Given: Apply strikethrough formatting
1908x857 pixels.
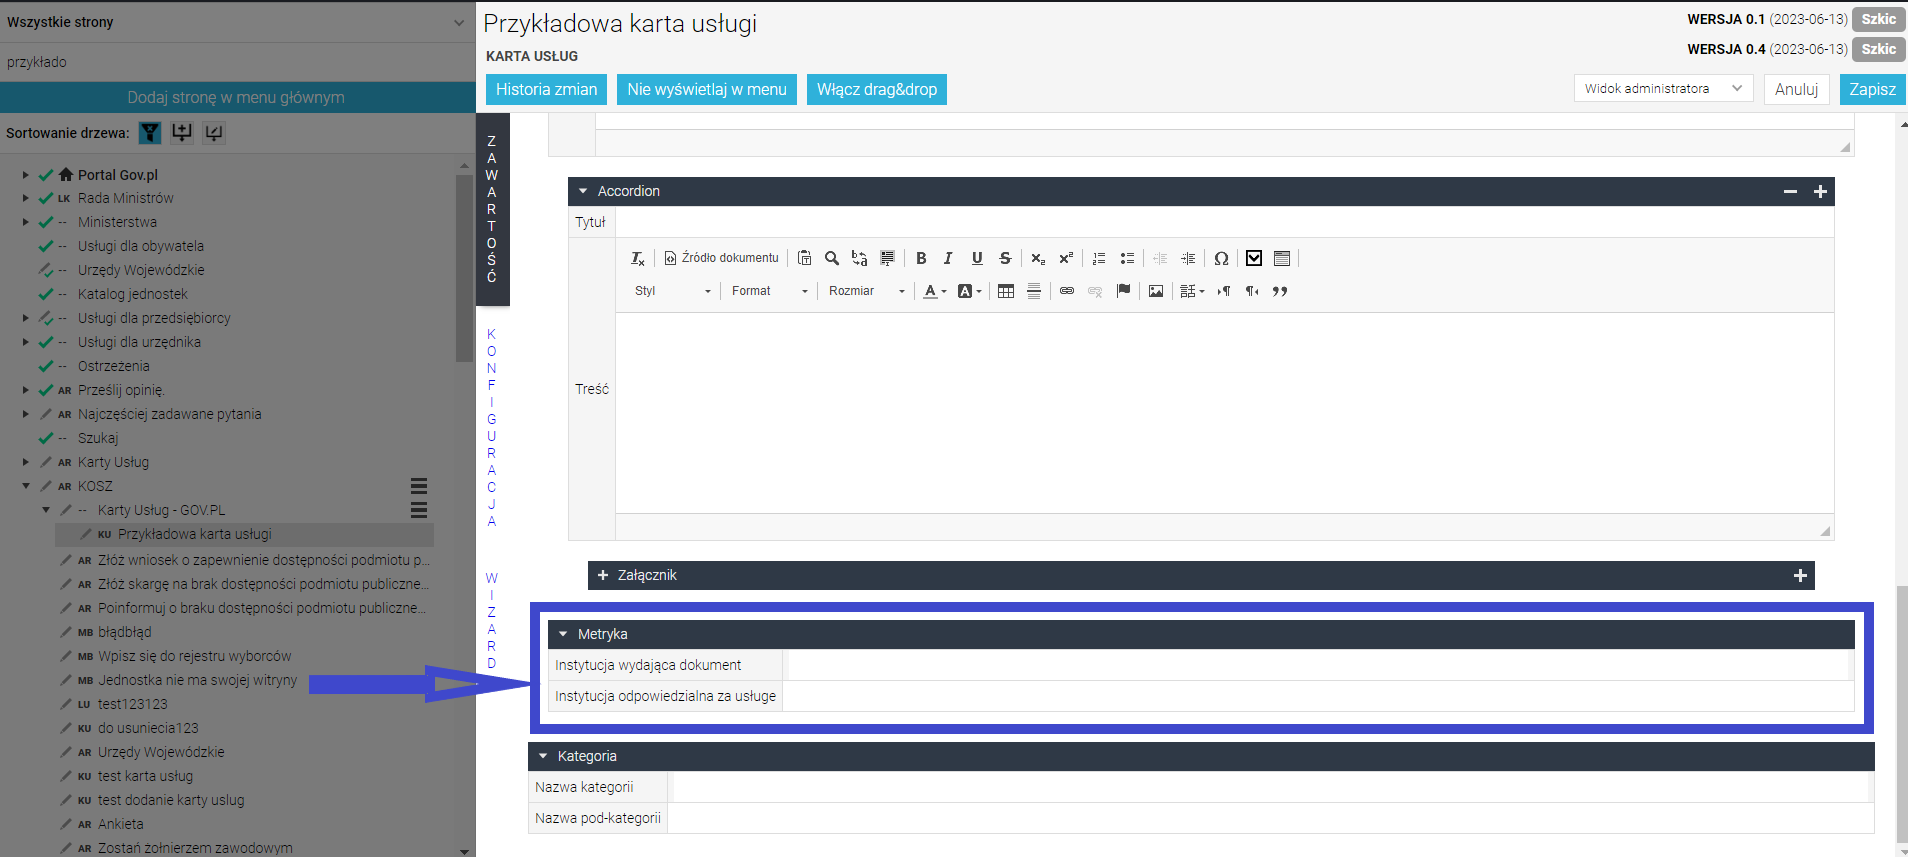Looking at the screenshot, I should pos(1005,258).
